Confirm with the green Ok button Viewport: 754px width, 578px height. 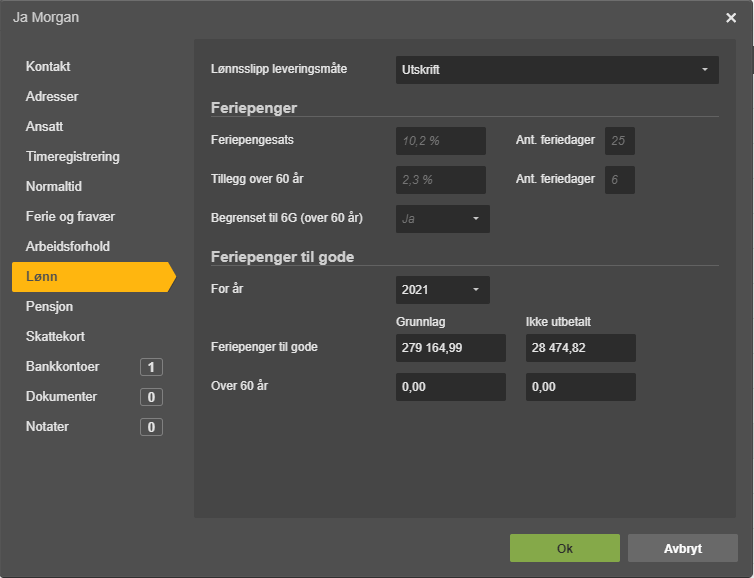coord(565,548)
